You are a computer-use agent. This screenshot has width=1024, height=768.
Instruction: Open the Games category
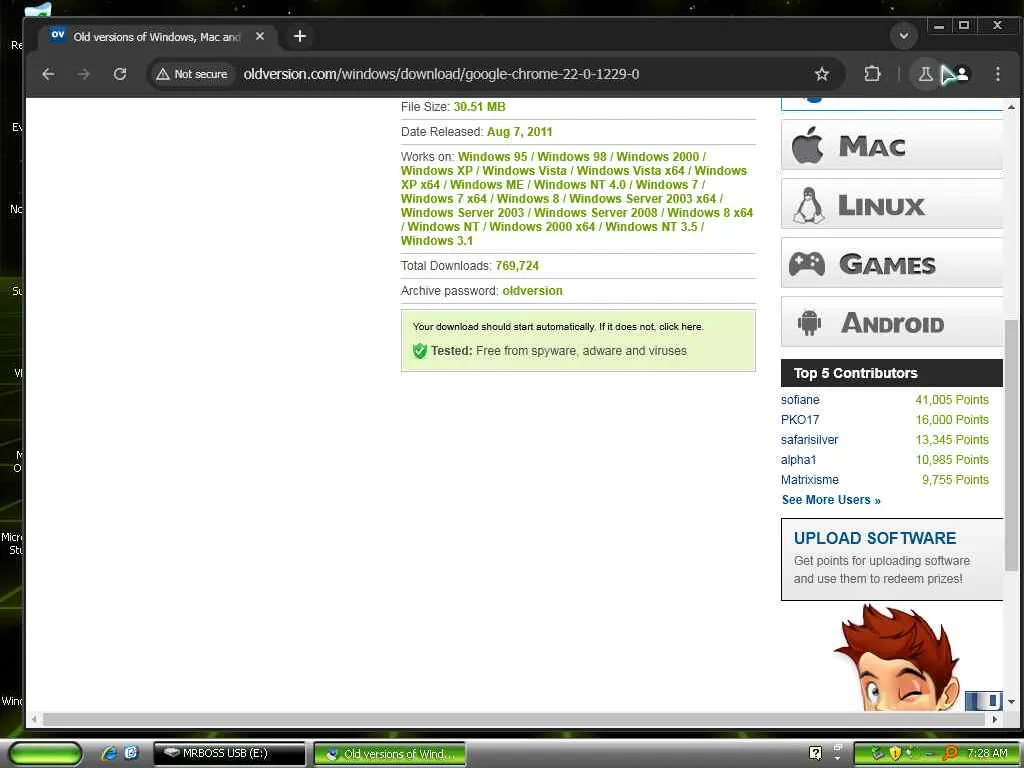tap(892, 263)
